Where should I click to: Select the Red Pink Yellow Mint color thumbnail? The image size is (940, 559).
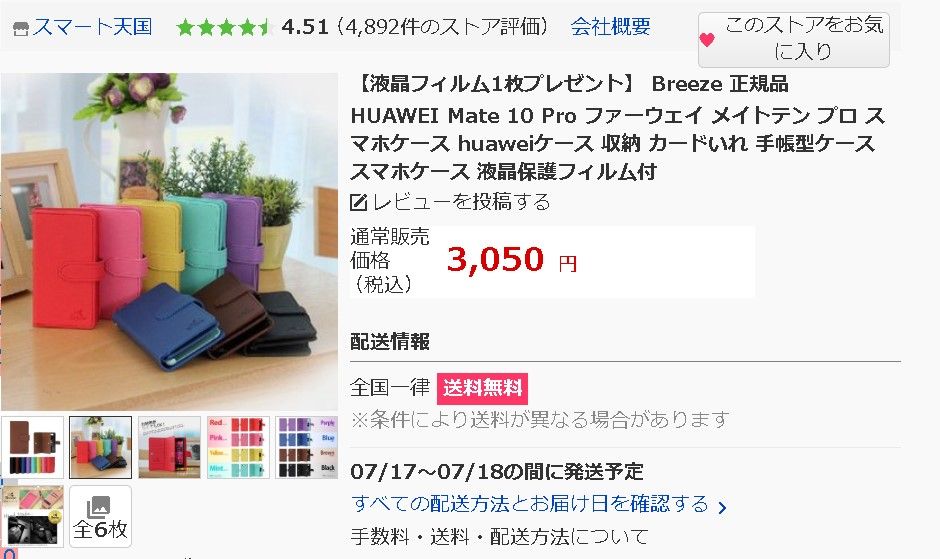point(238,447)
